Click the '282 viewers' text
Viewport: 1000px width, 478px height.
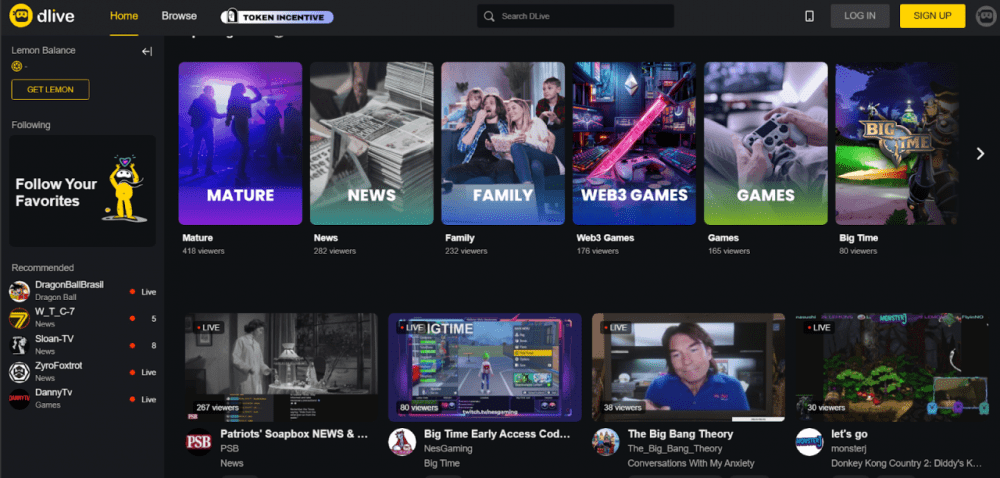335,251
